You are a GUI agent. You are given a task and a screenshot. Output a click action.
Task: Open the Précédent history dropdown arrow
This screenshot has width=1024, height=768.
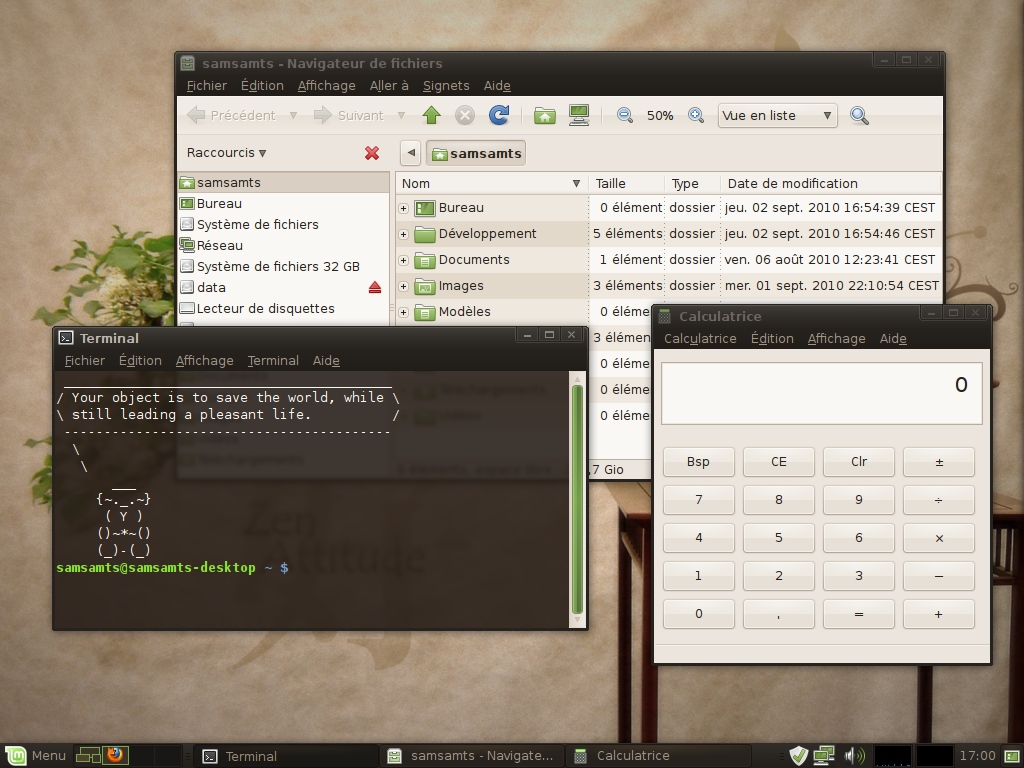pyautogui.click(x=293, y=116)
